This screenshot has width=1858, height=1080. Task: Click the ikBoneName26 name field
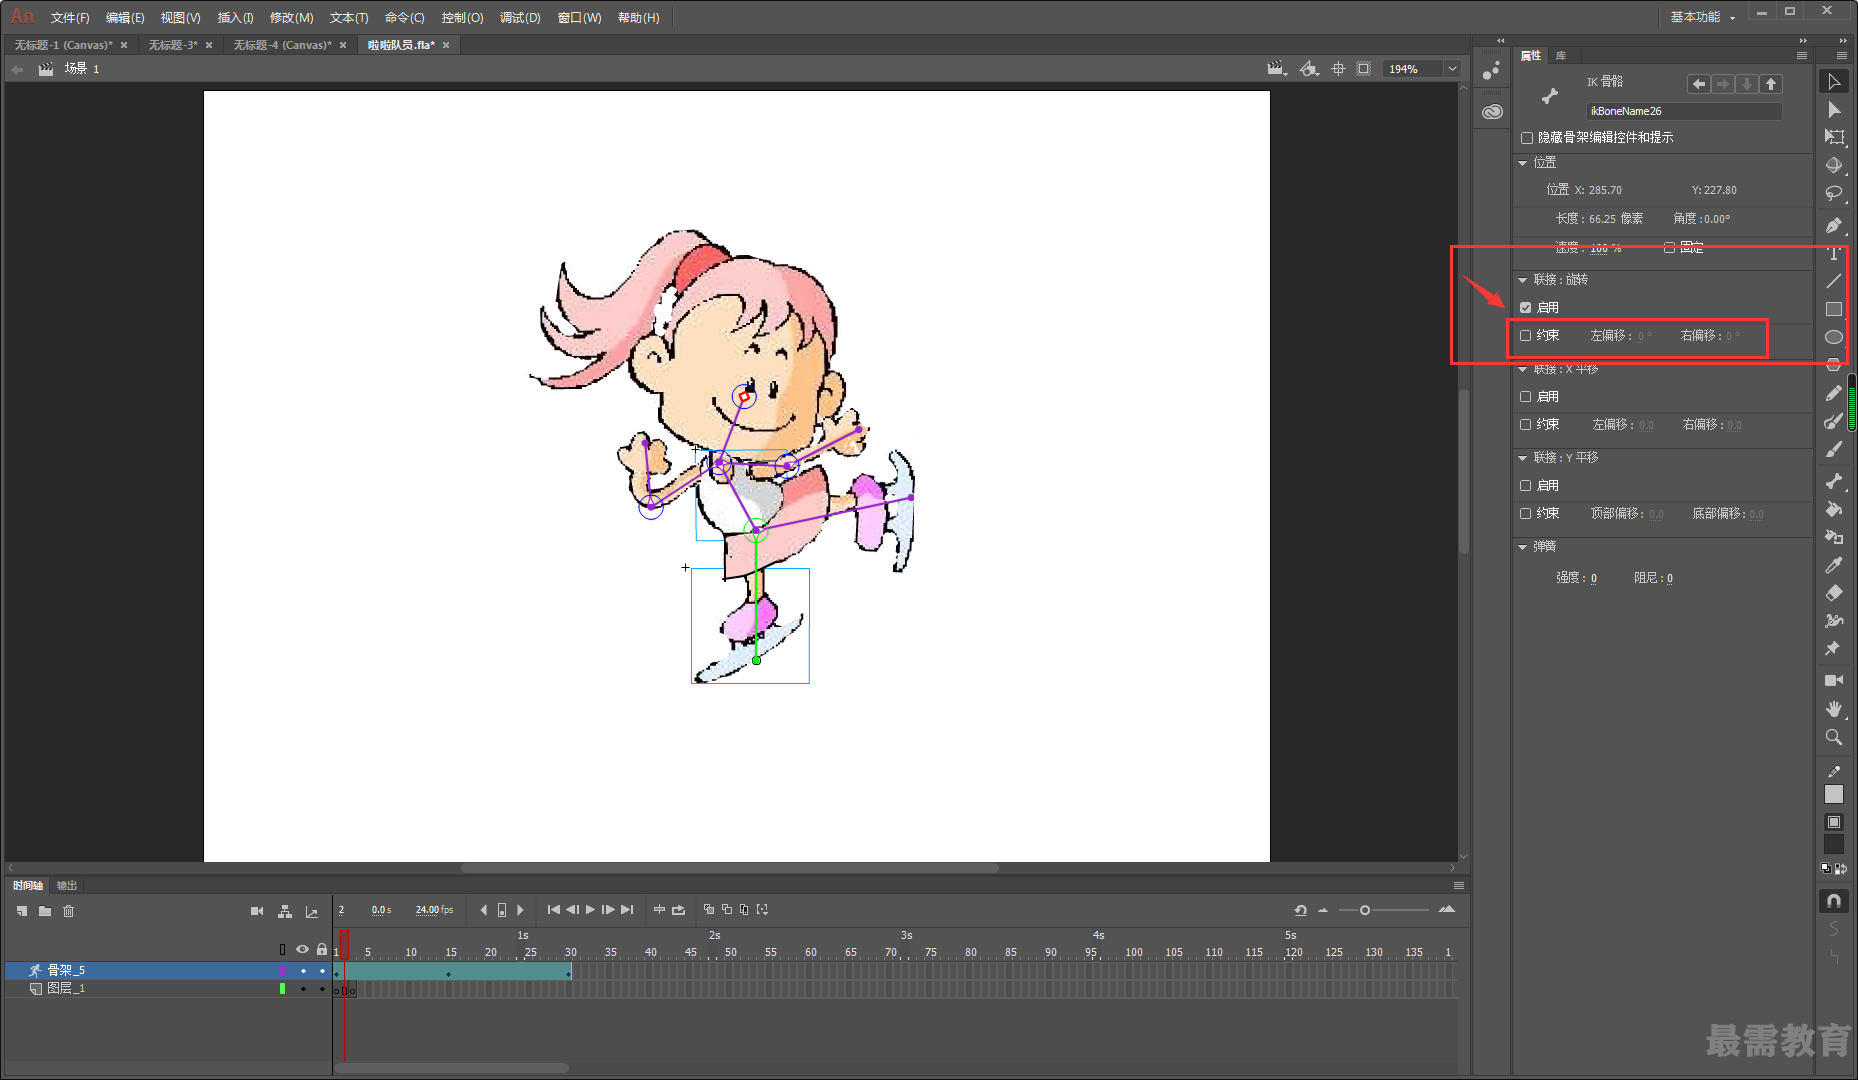pos(1683,111)
